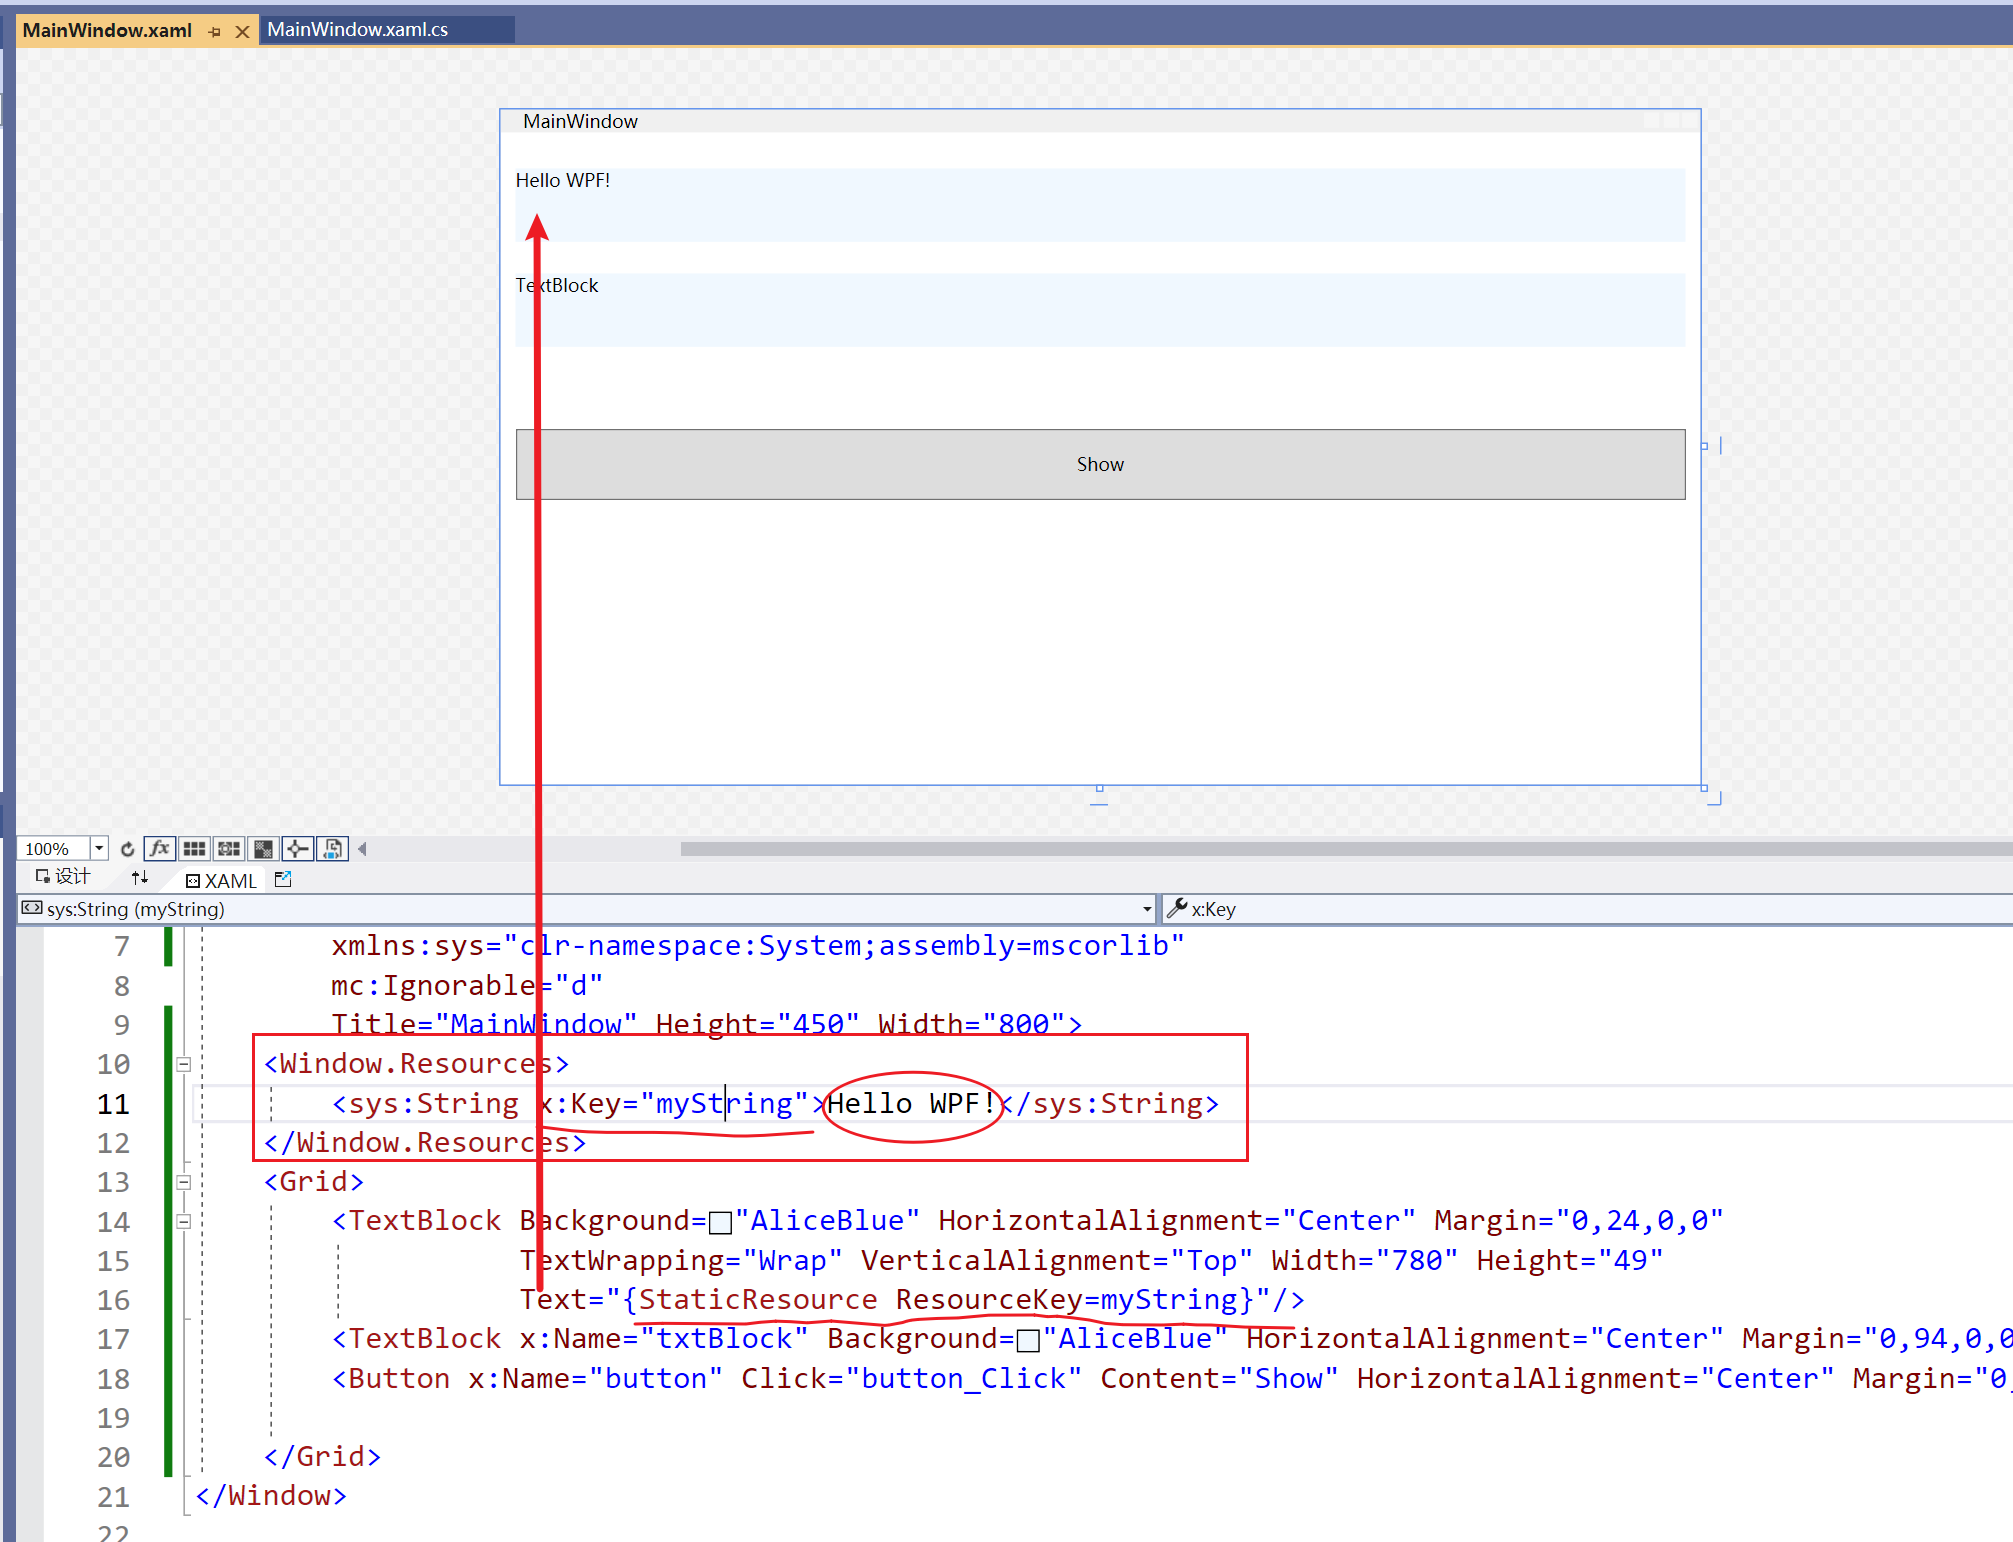
Task: Pin the MainWindow.xaml tab
Action: [x=215, y=32]
